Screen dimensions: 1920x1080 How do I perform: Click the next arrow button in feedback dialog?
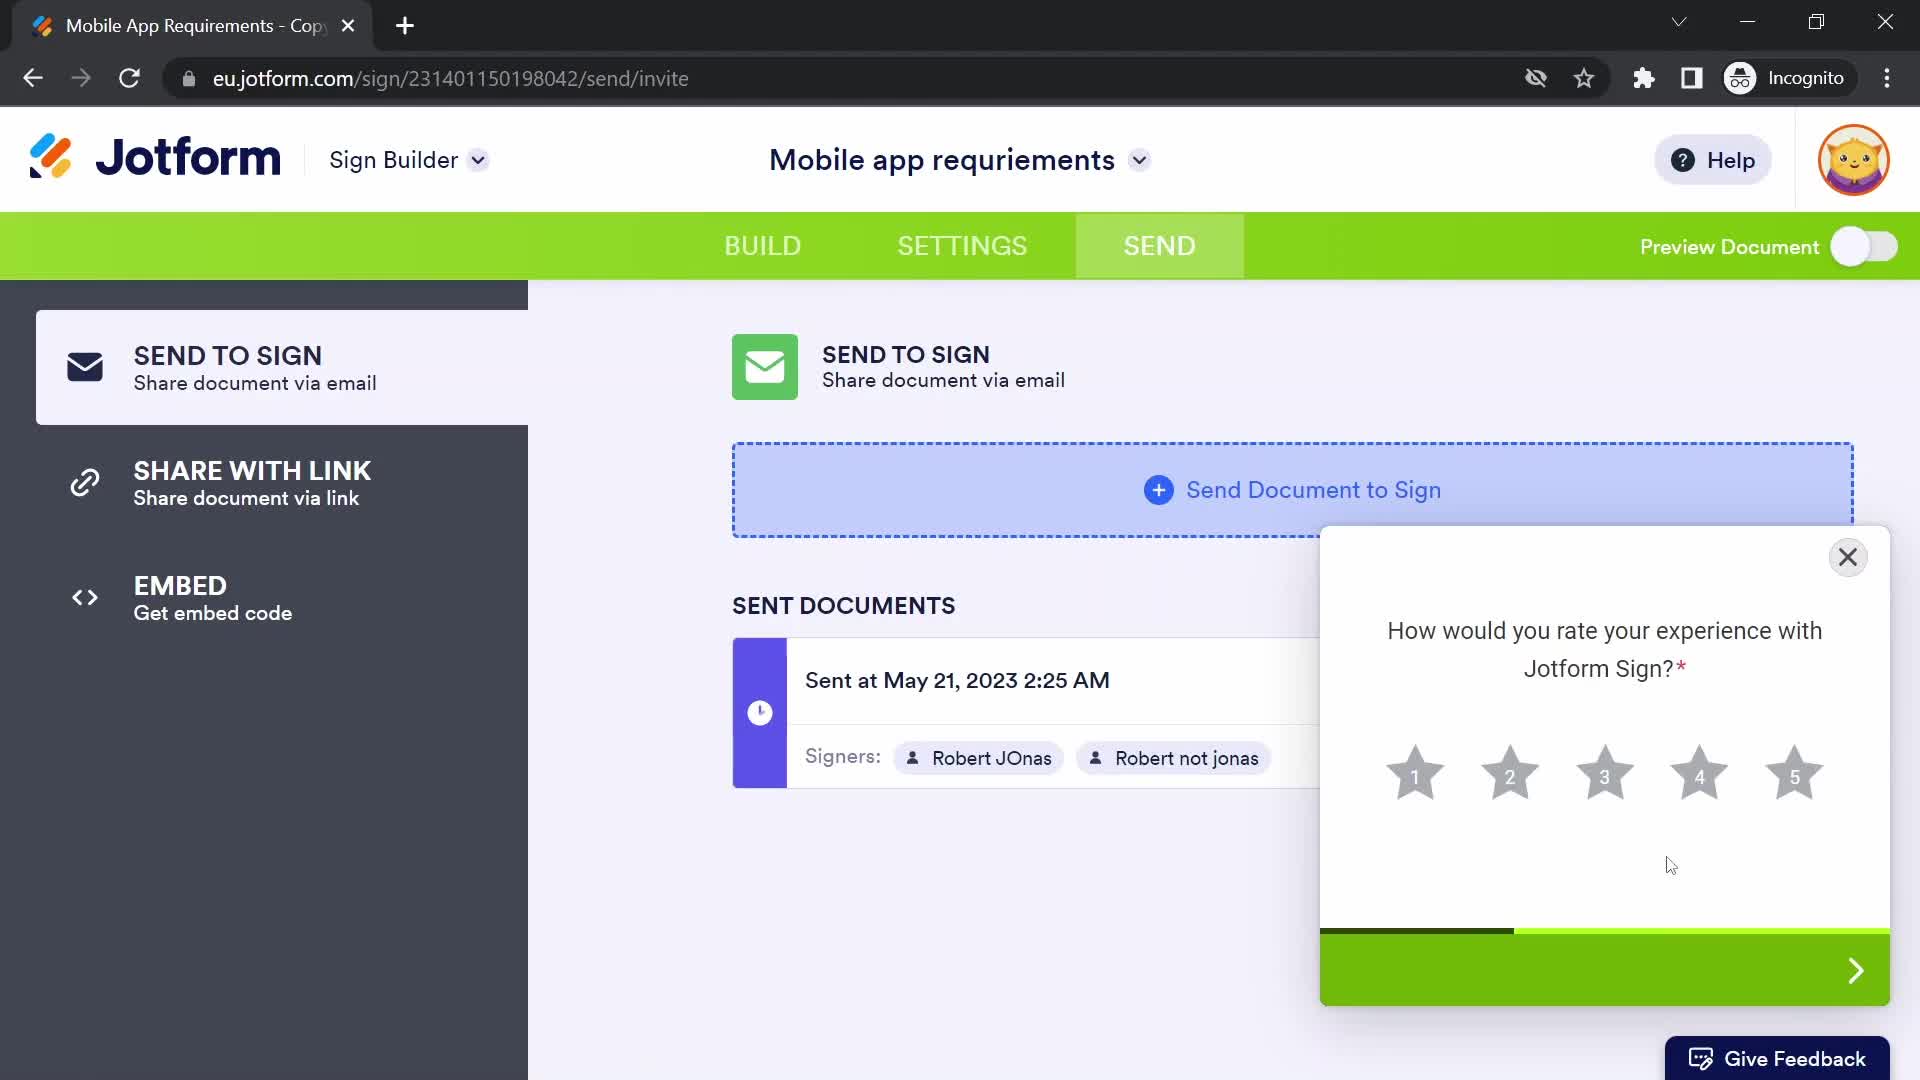coord(1854,969)
